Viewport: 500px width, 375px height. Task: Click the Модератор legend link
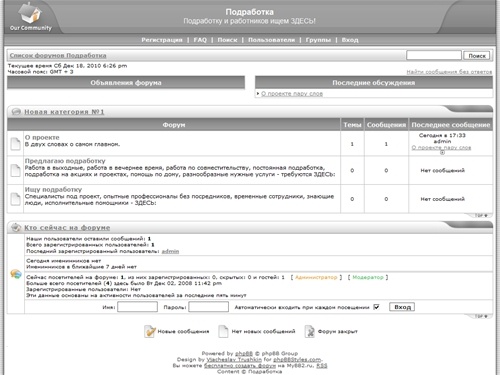[x=368, y=277]
